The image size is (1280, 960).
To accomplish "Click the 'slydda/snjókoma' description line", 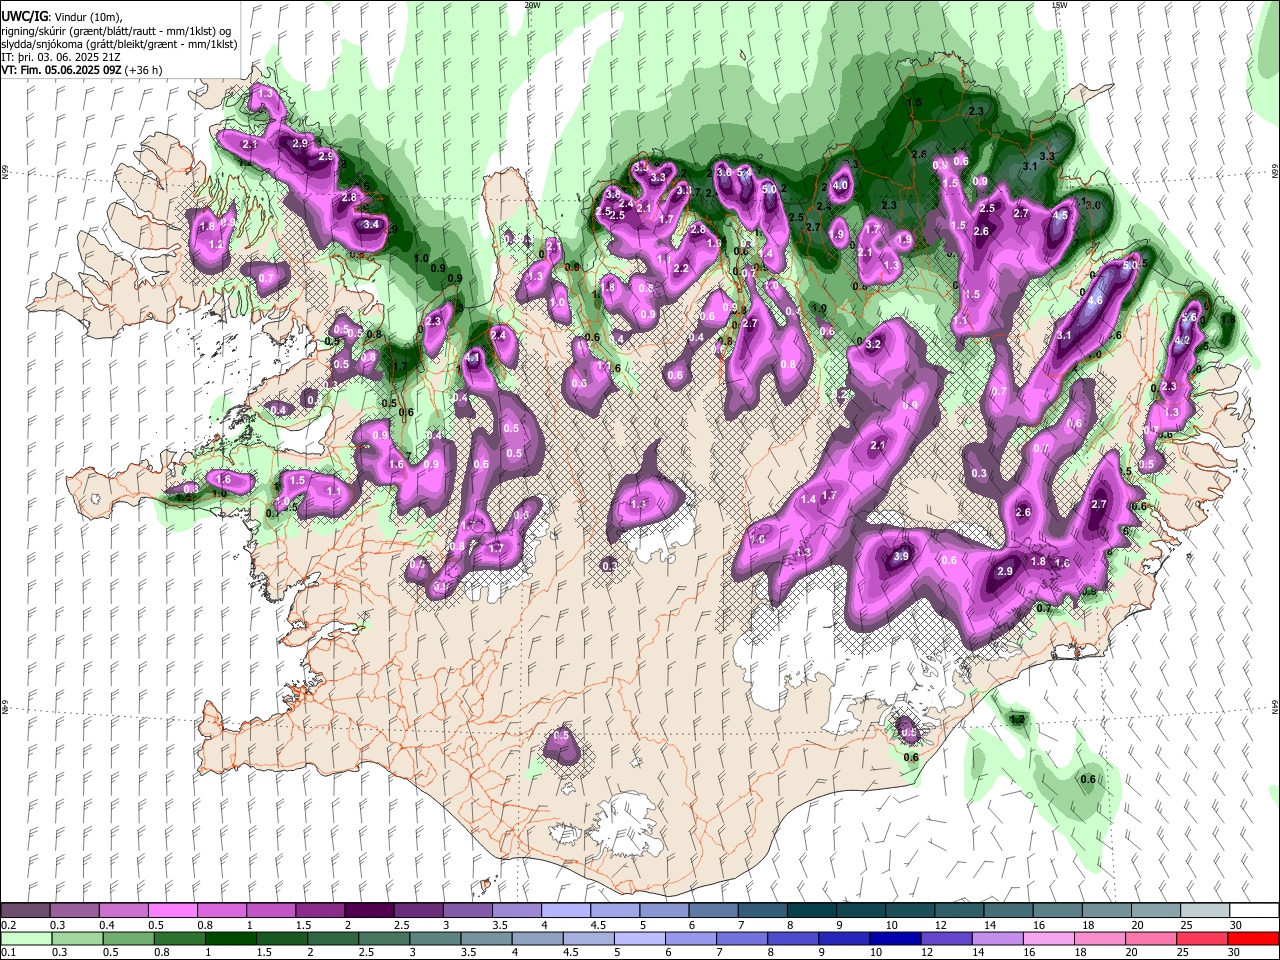I will pos(119,44).
